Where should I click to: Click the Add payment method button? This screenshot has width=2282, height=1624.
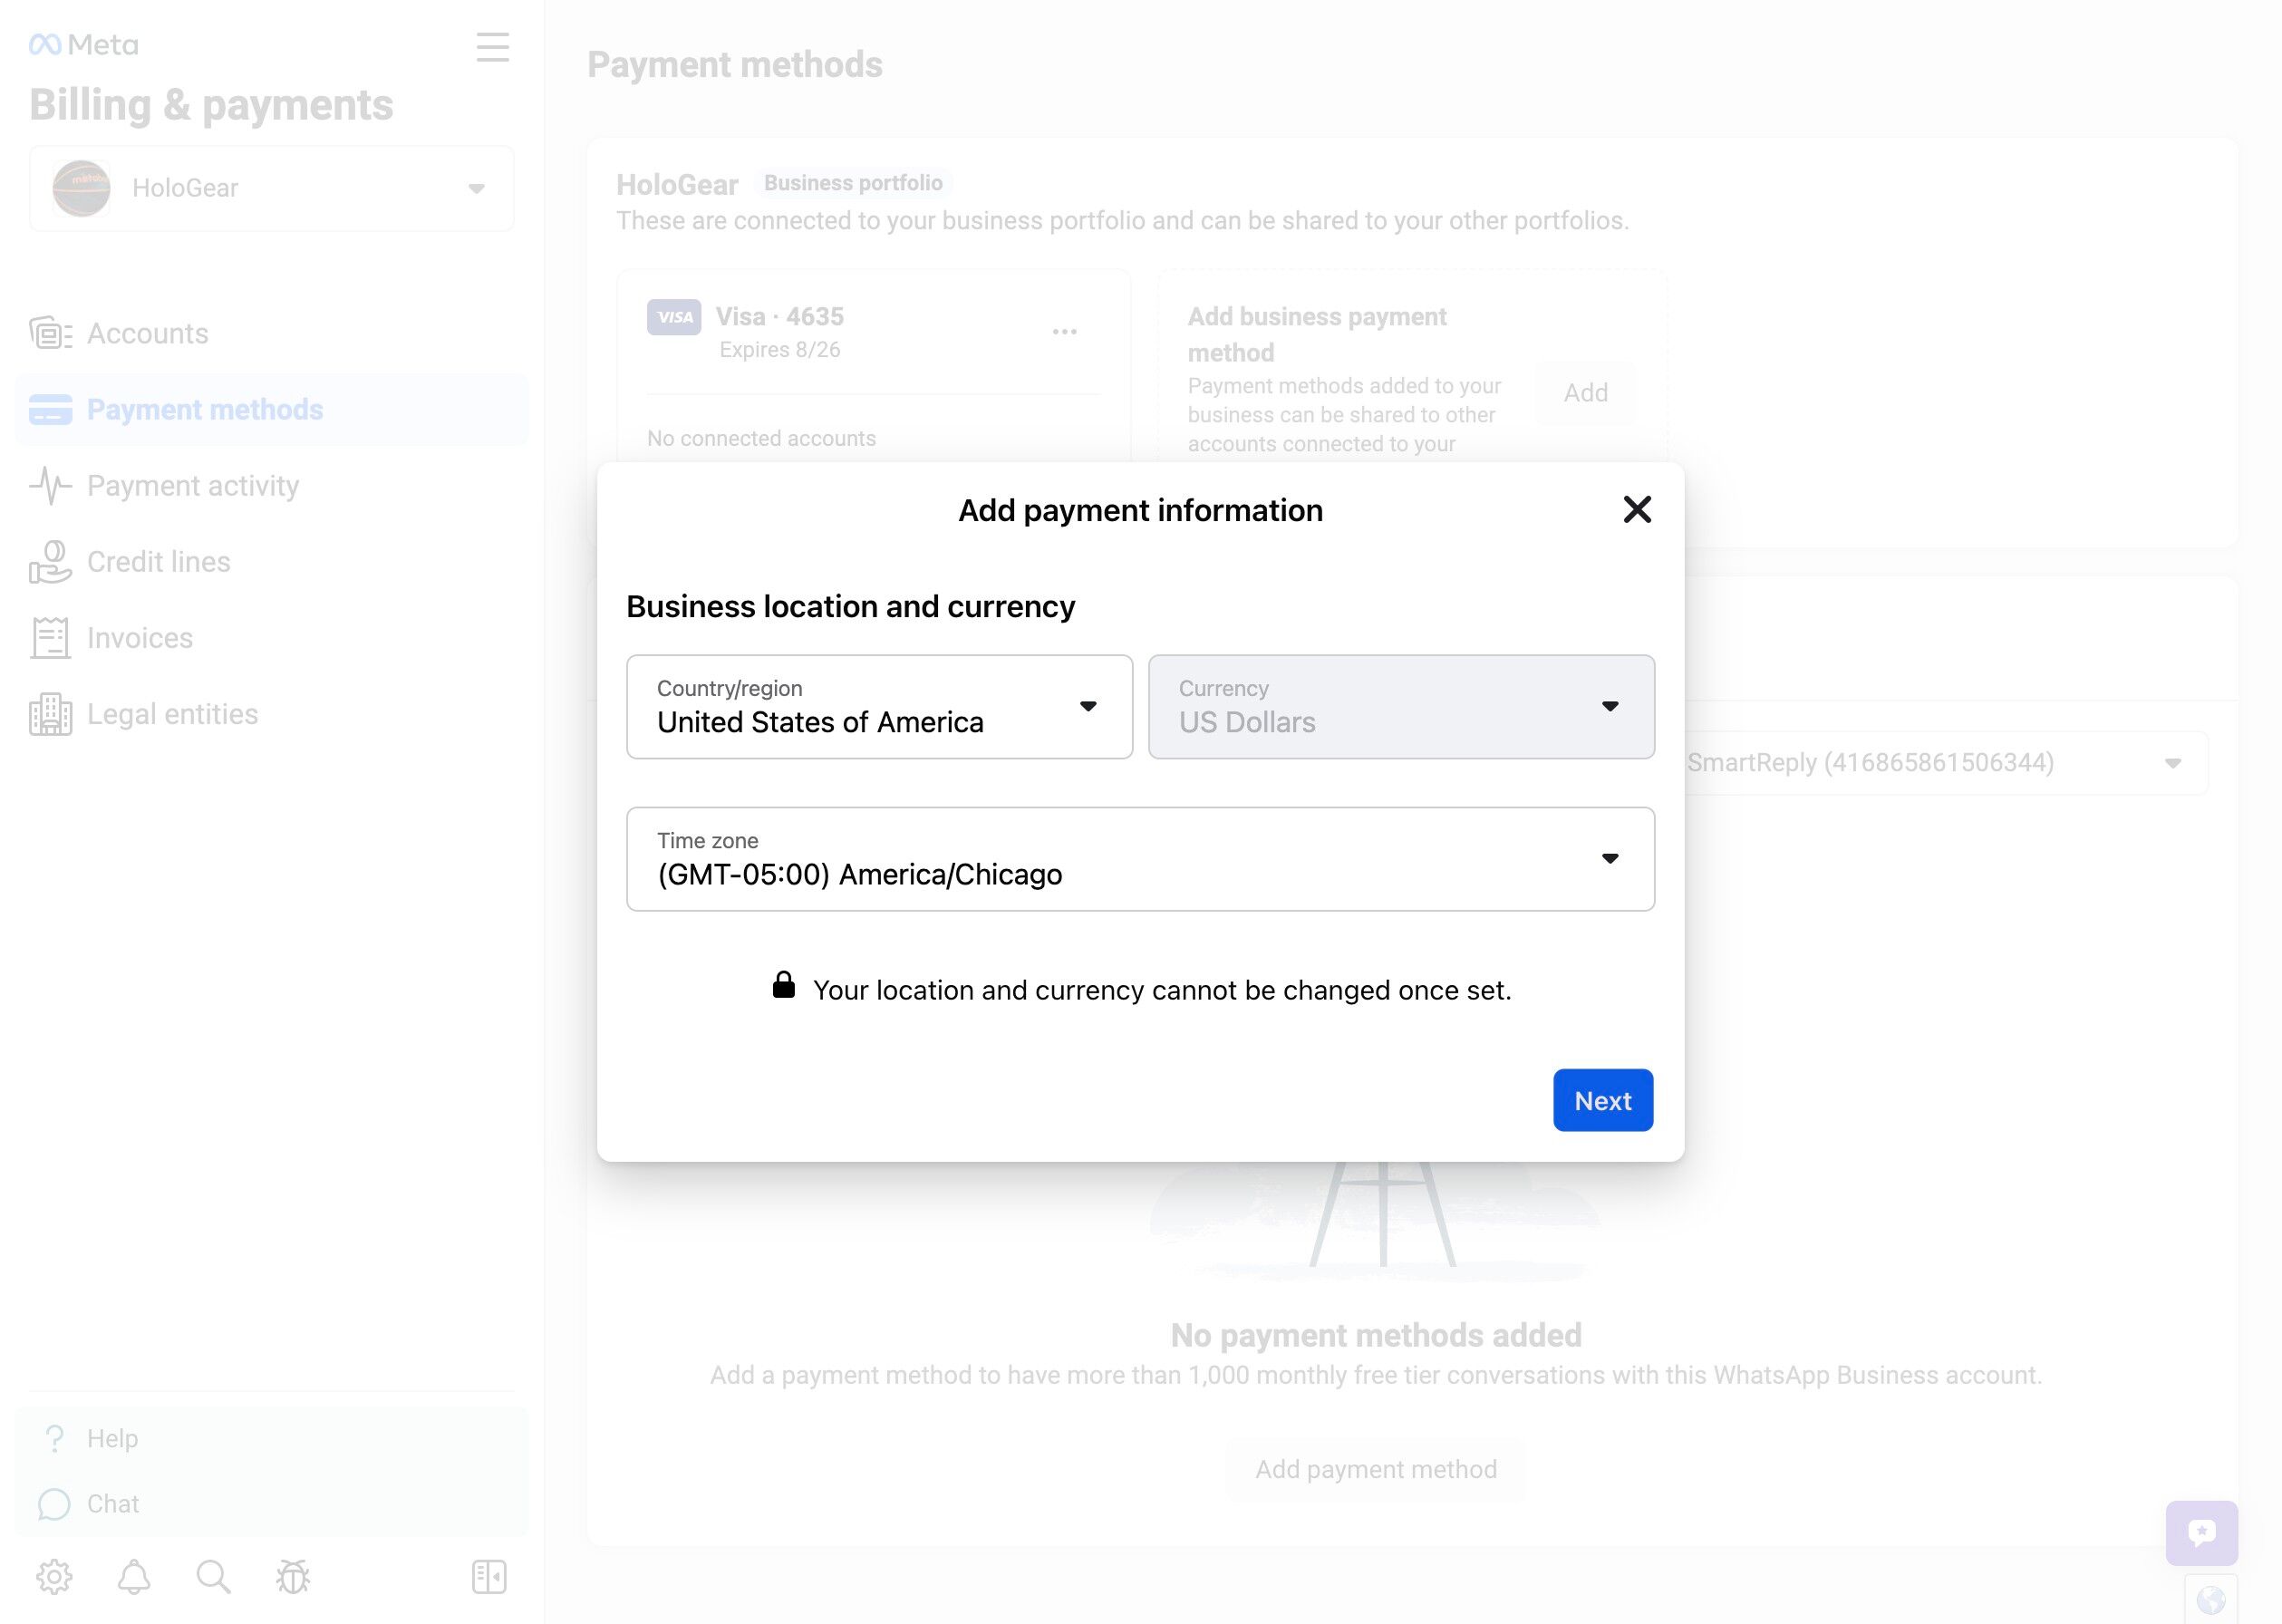(1375, 1469)
